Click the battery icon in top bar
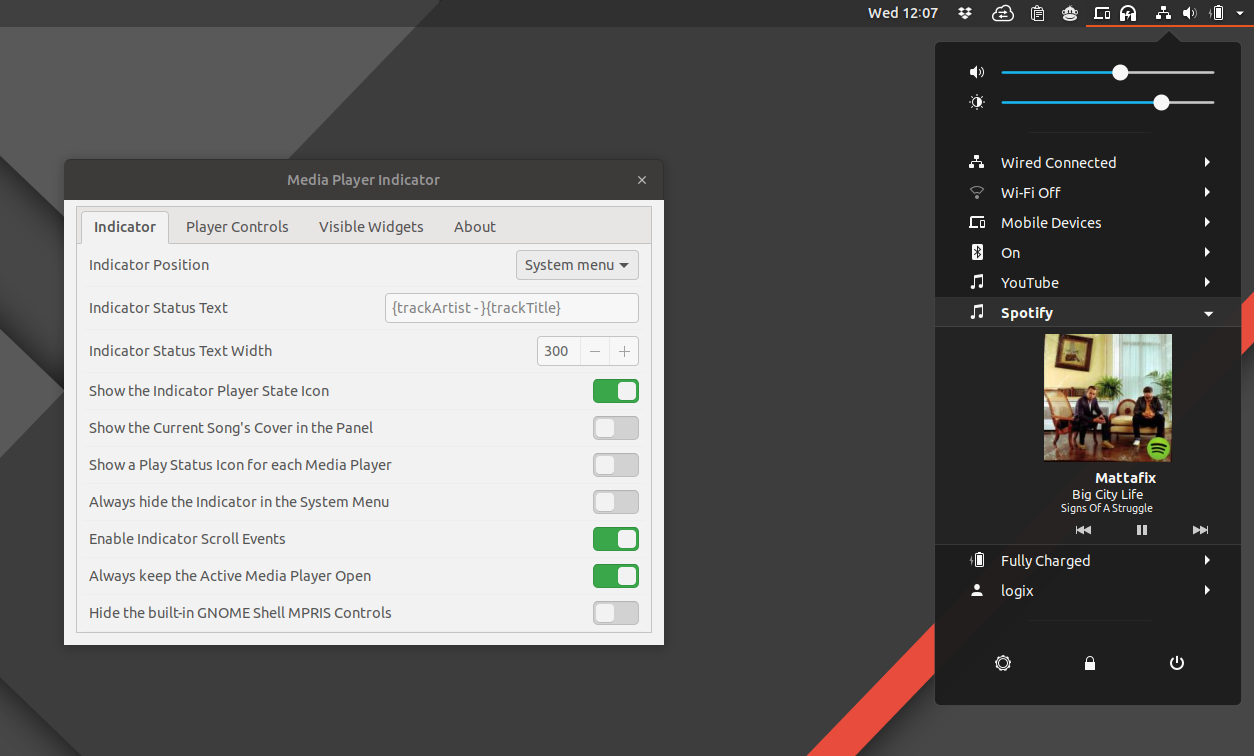Viewport: 1254px width, 756px height. [x=1217, y=13]
